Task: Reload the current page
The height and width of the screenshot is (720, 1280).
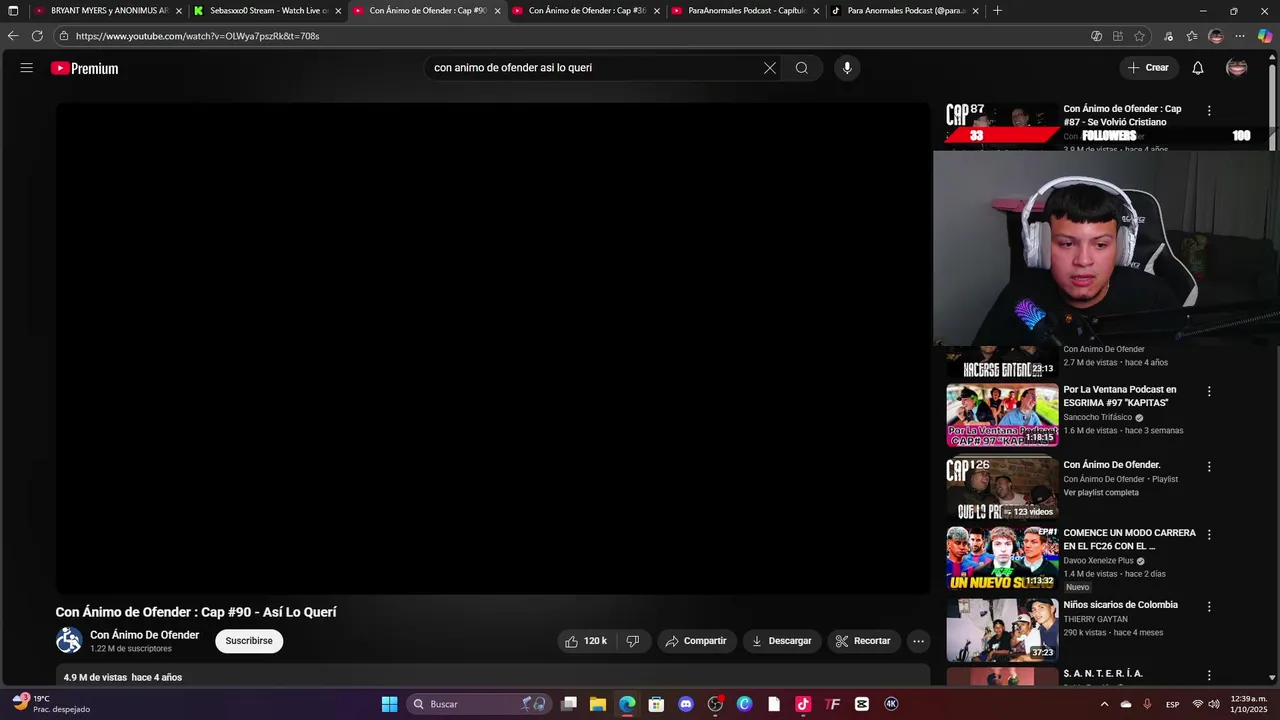Action: click(37, 36)
